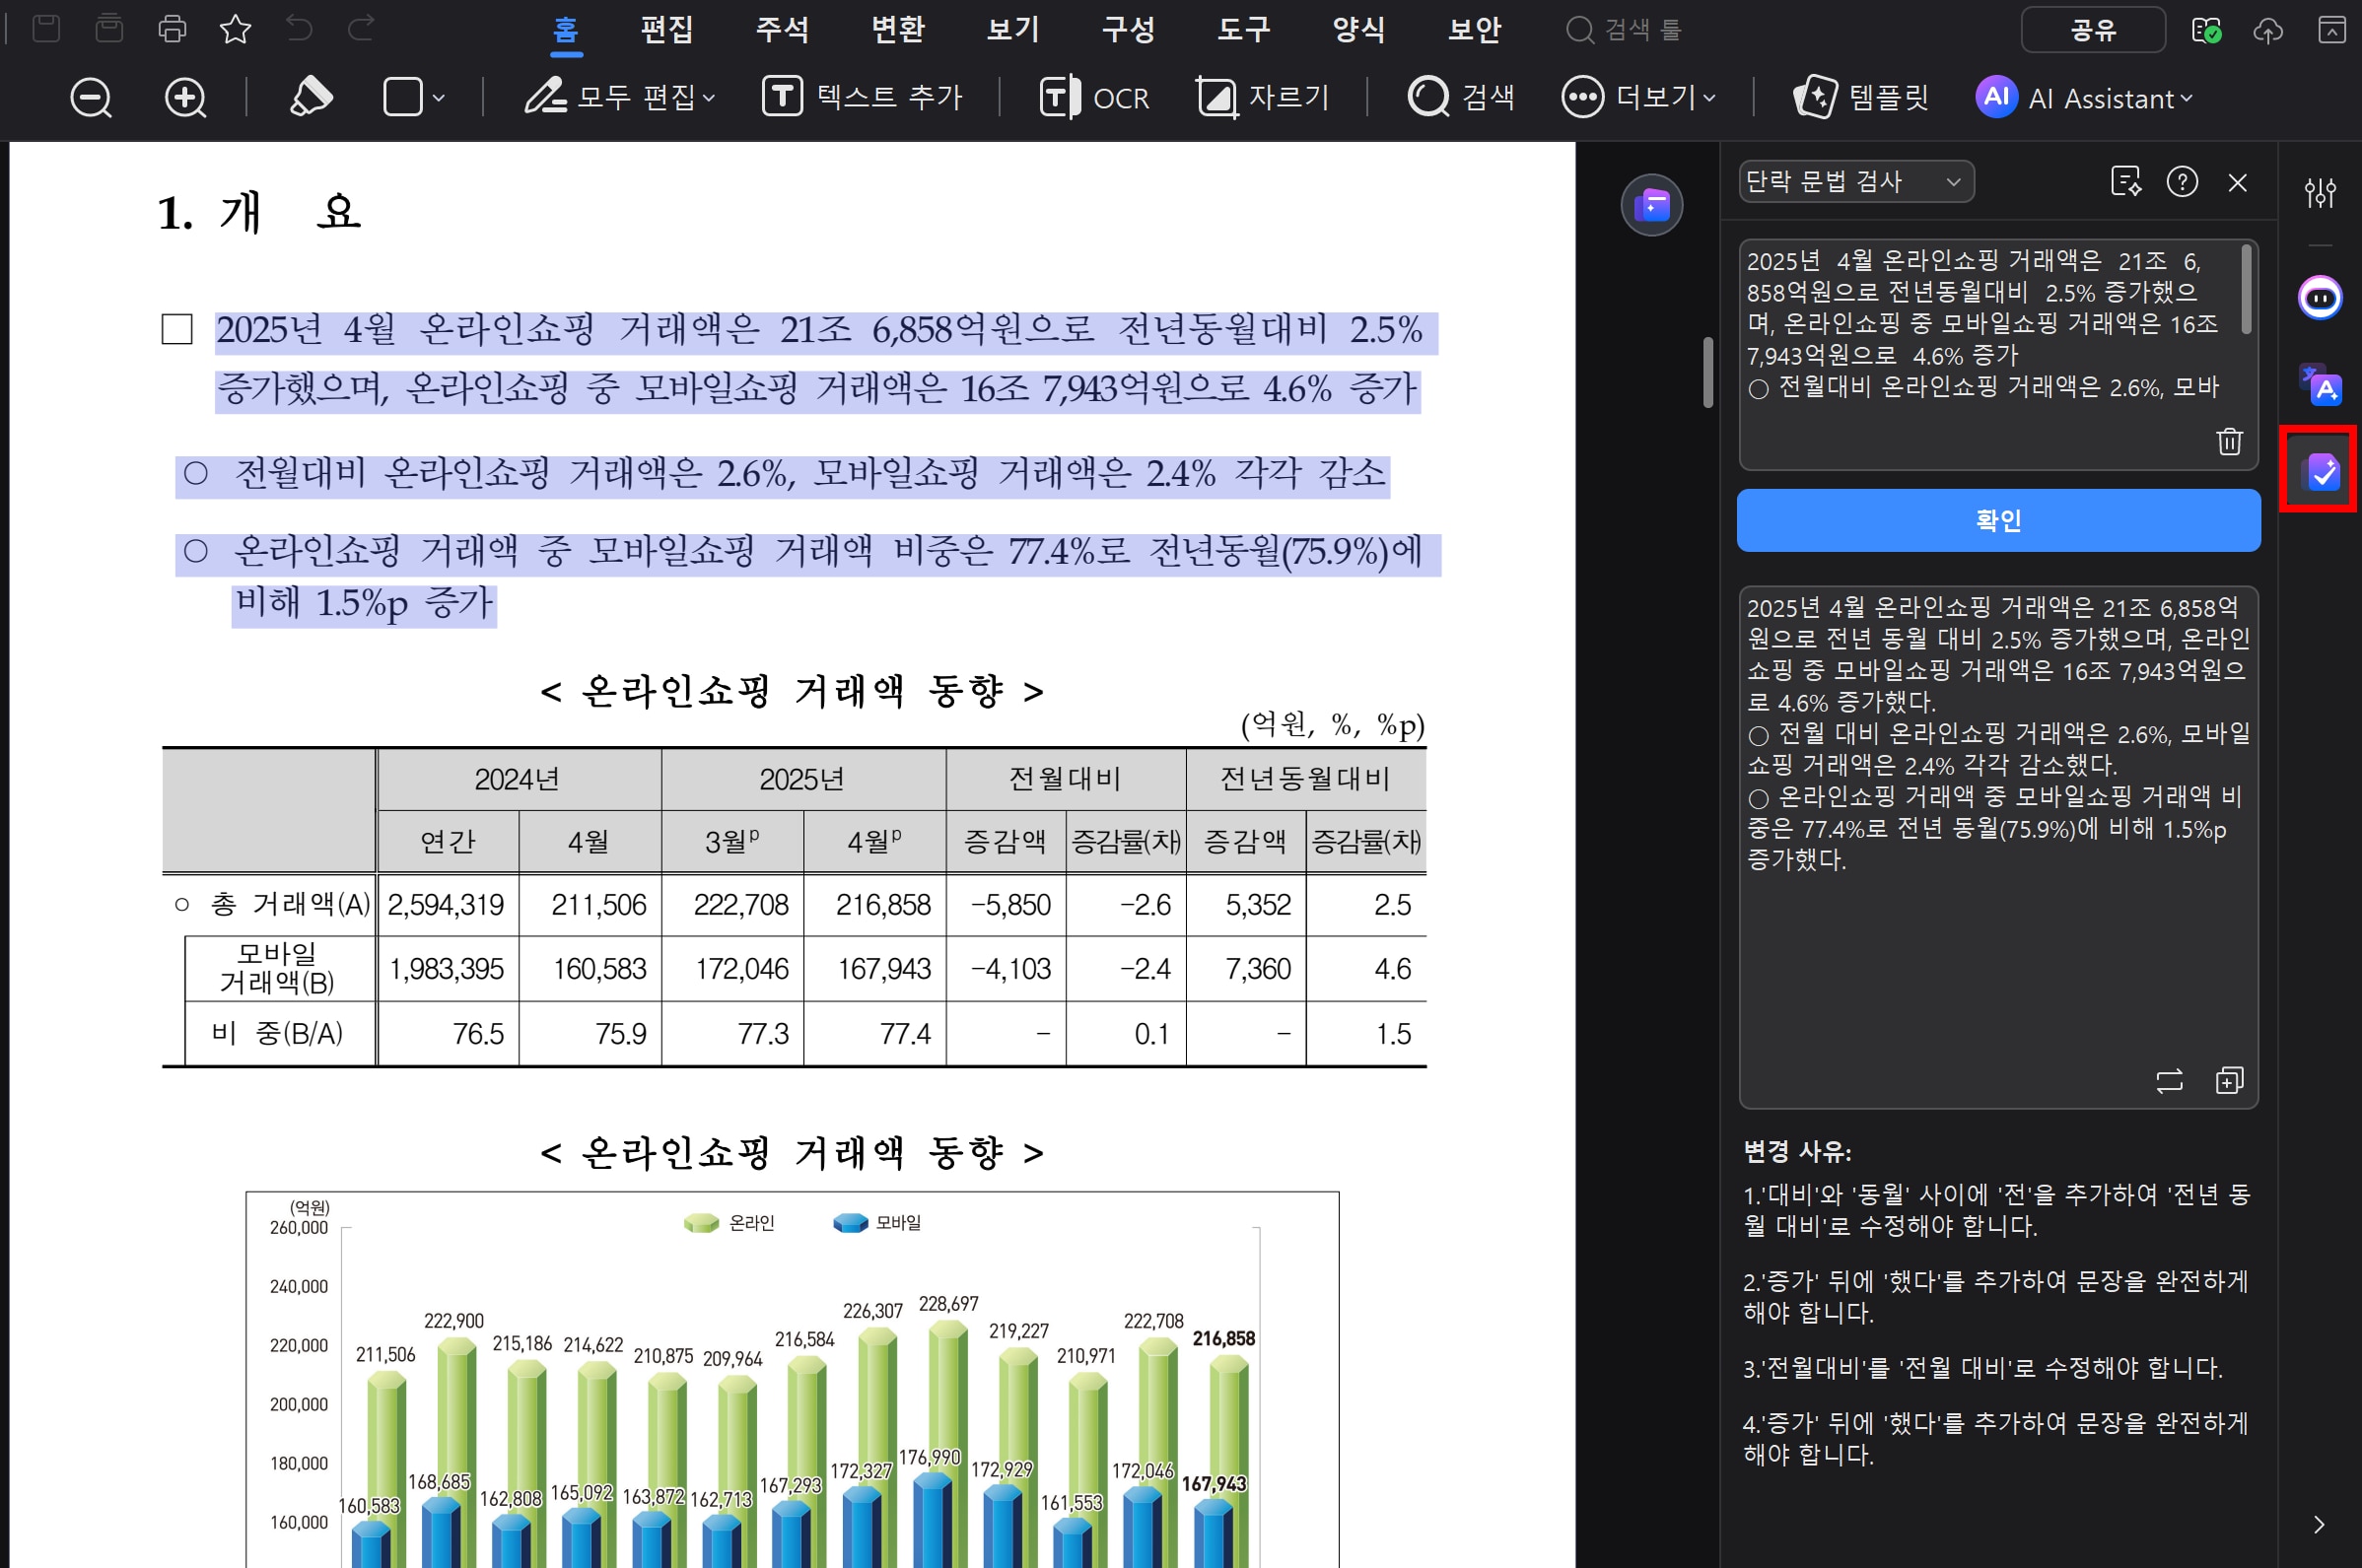Click the replace text swap icon

click(2169, 1081)
